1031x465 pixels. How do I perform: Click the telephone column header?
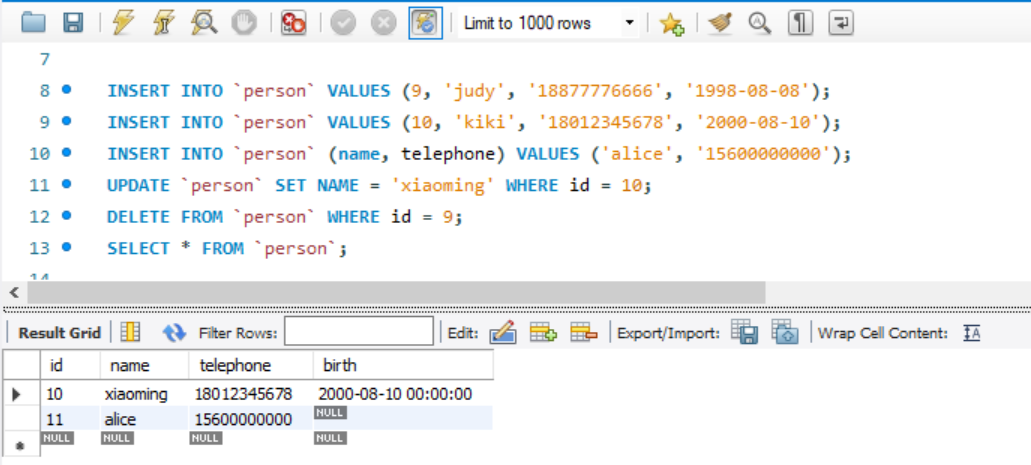[251, 365]
